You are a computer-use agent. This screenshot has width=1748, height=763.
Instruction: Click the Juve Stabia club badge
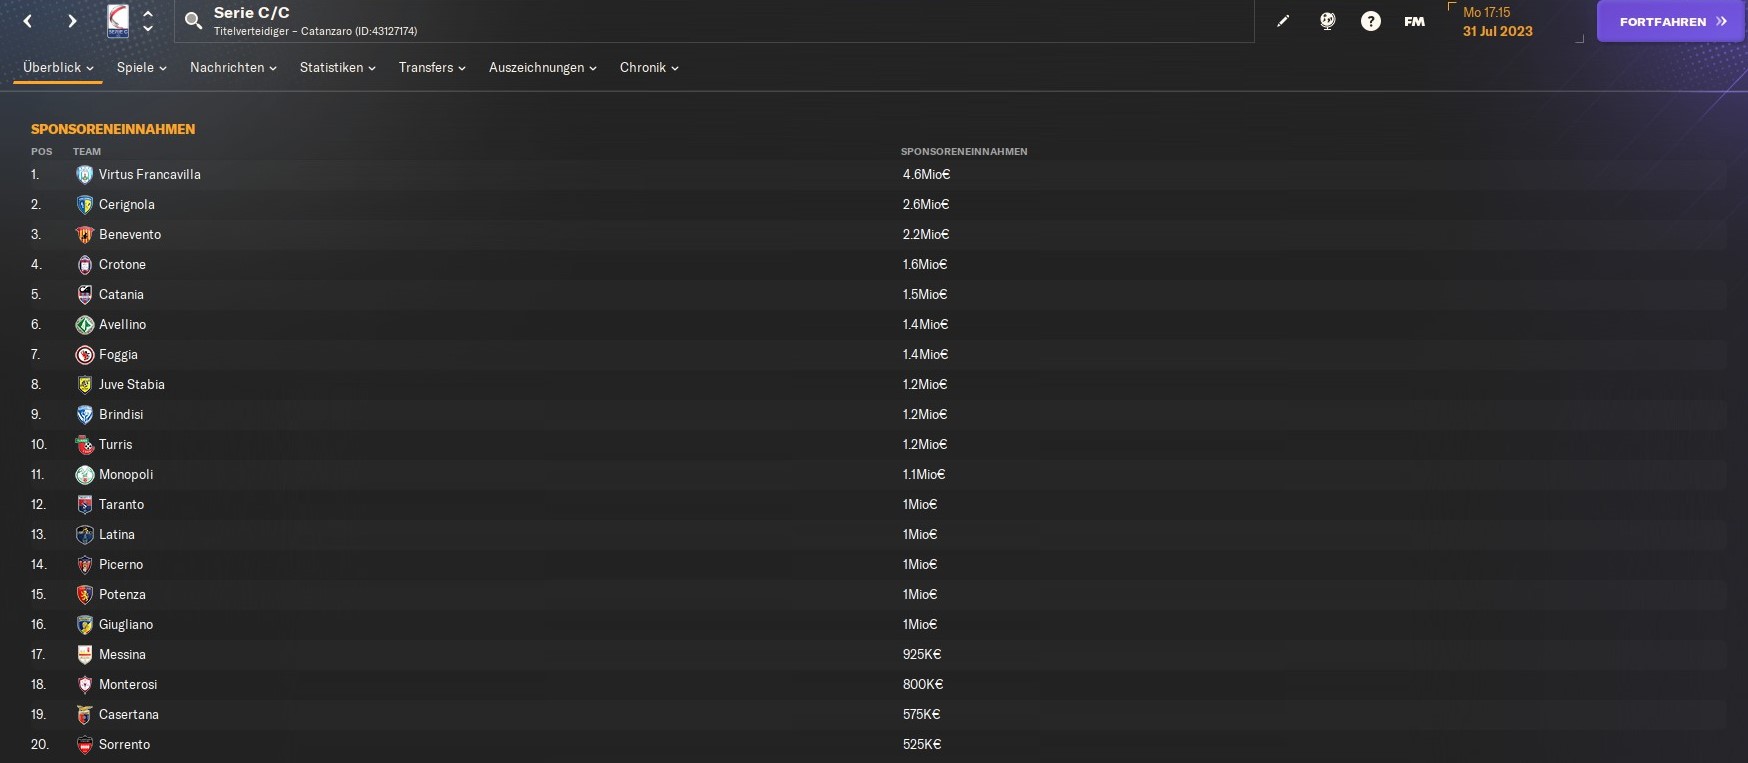click(x=85, y=384)
